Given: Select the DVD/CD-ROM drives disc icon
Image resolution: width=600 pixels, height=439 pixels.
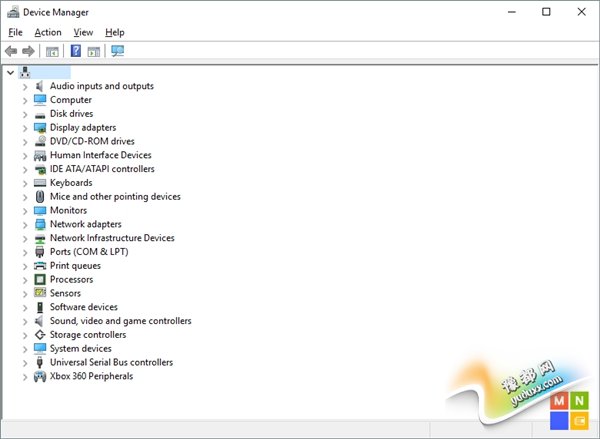Looking at the screenshot, I should (40, 142).
